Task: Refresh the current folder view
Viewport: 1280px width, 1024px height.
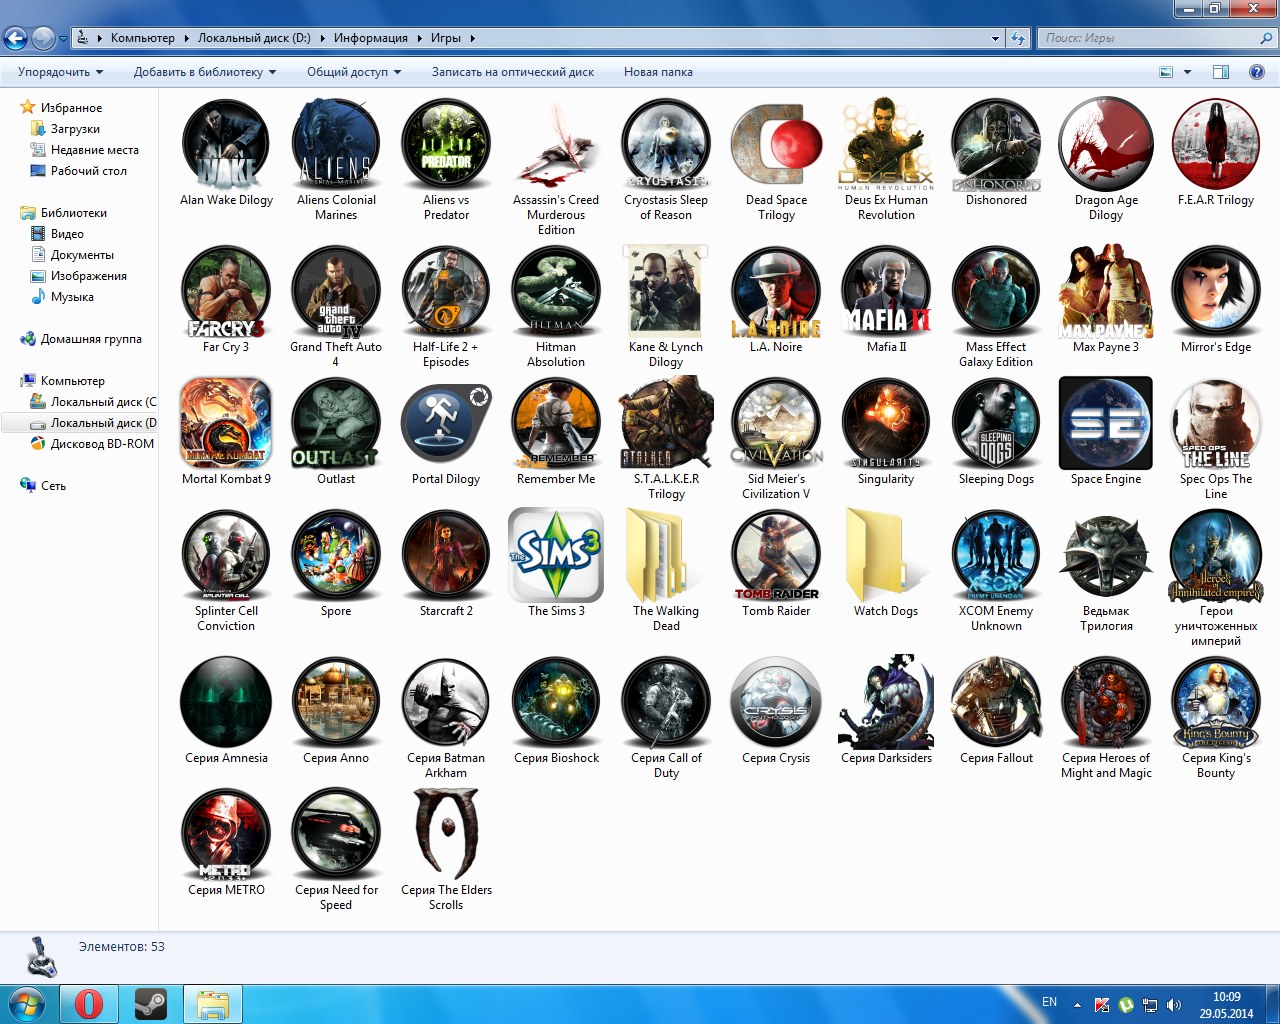Action: (1018, 38)
